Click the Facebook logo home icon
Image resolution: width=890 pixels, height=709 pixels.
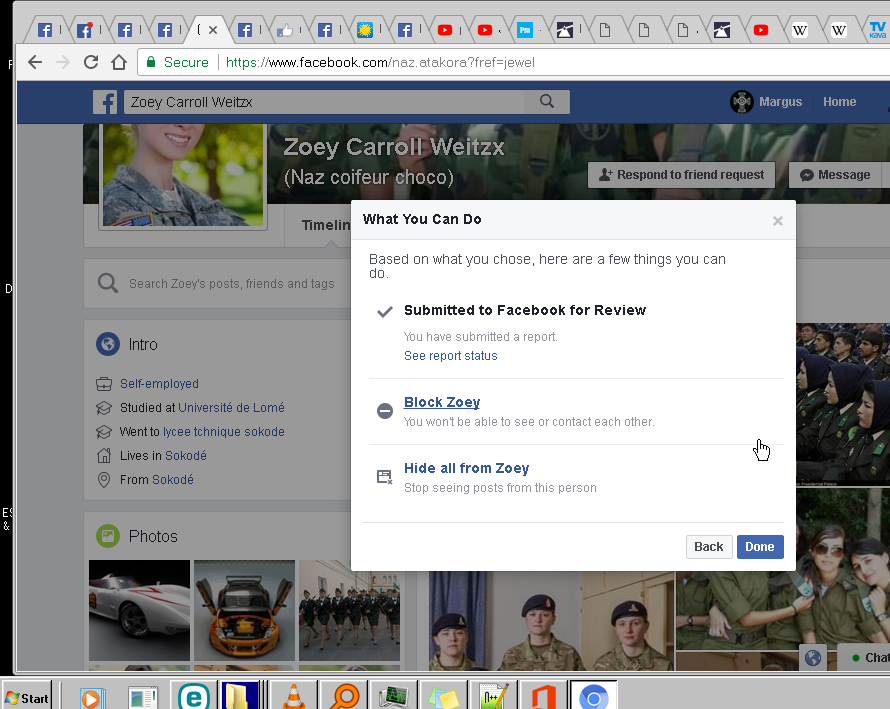pos(105,102)
